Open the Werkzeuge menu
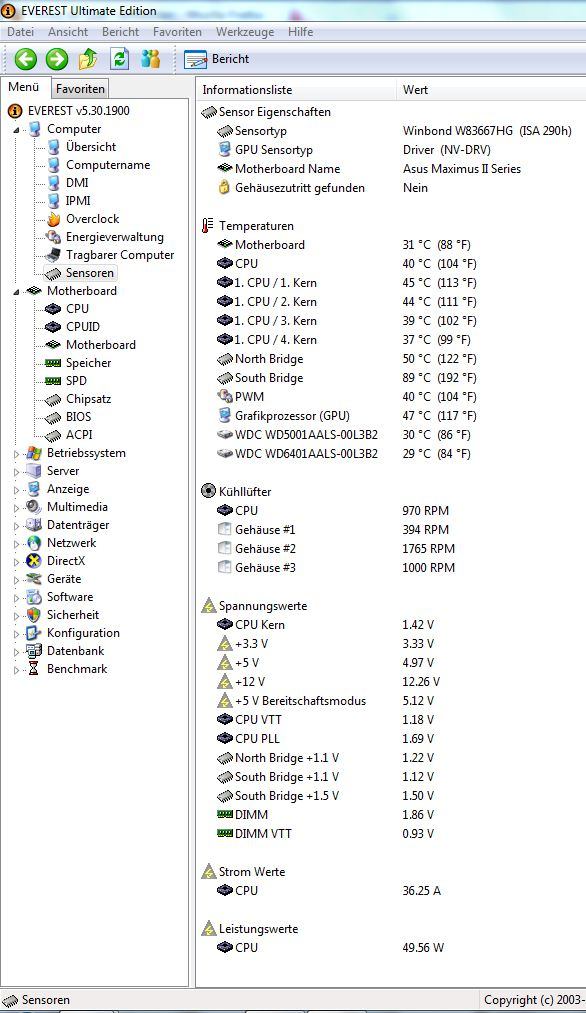 click(245, 32)
